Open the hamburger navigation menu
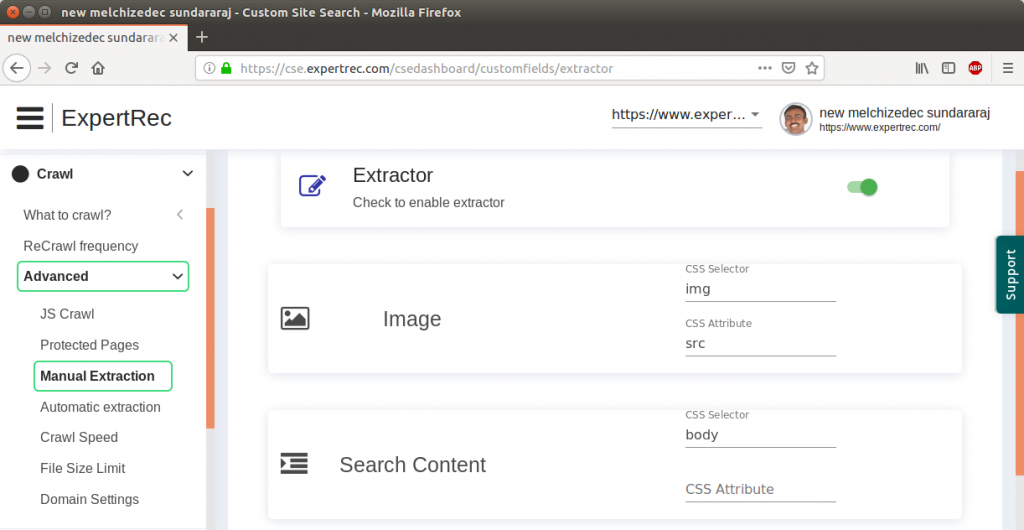Viewport: 1024px width, 530px height. [x=30, y=118]
